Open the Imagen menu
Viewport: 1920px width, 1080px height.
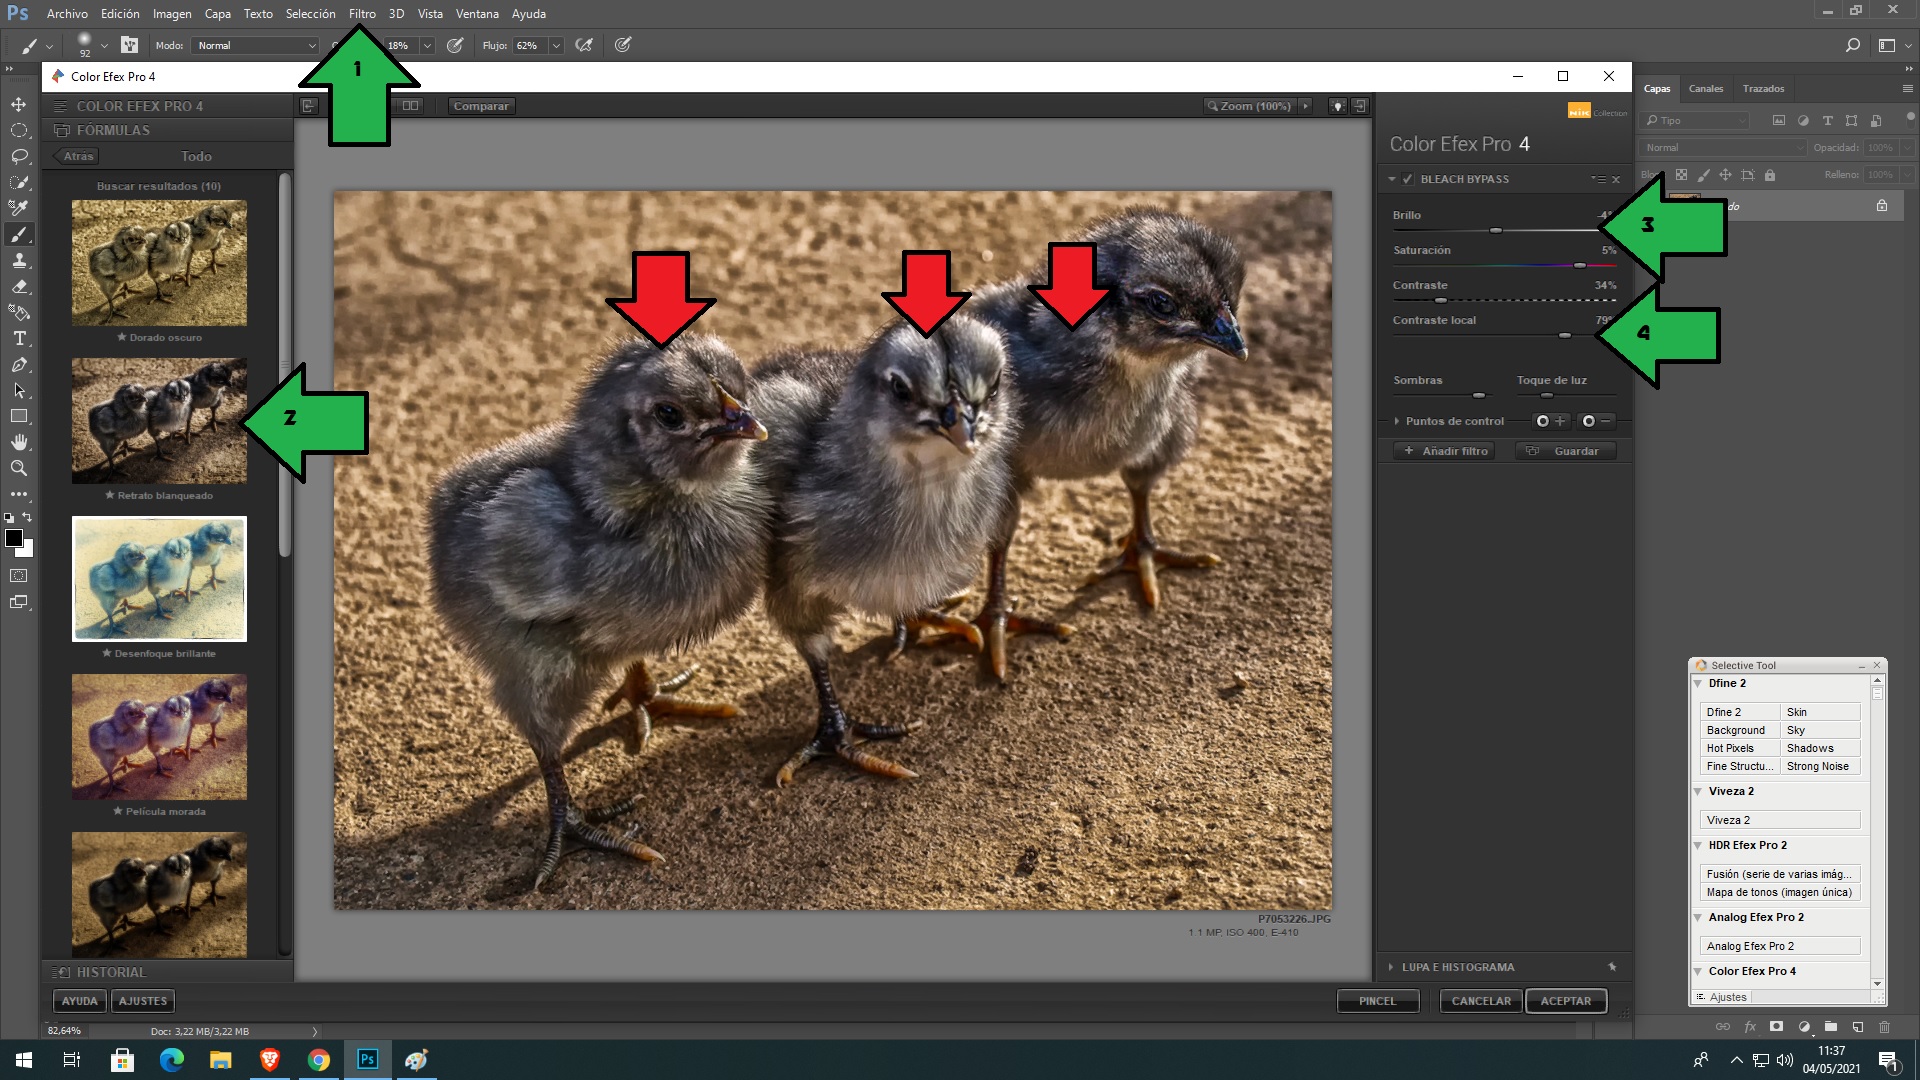point(172,14)
